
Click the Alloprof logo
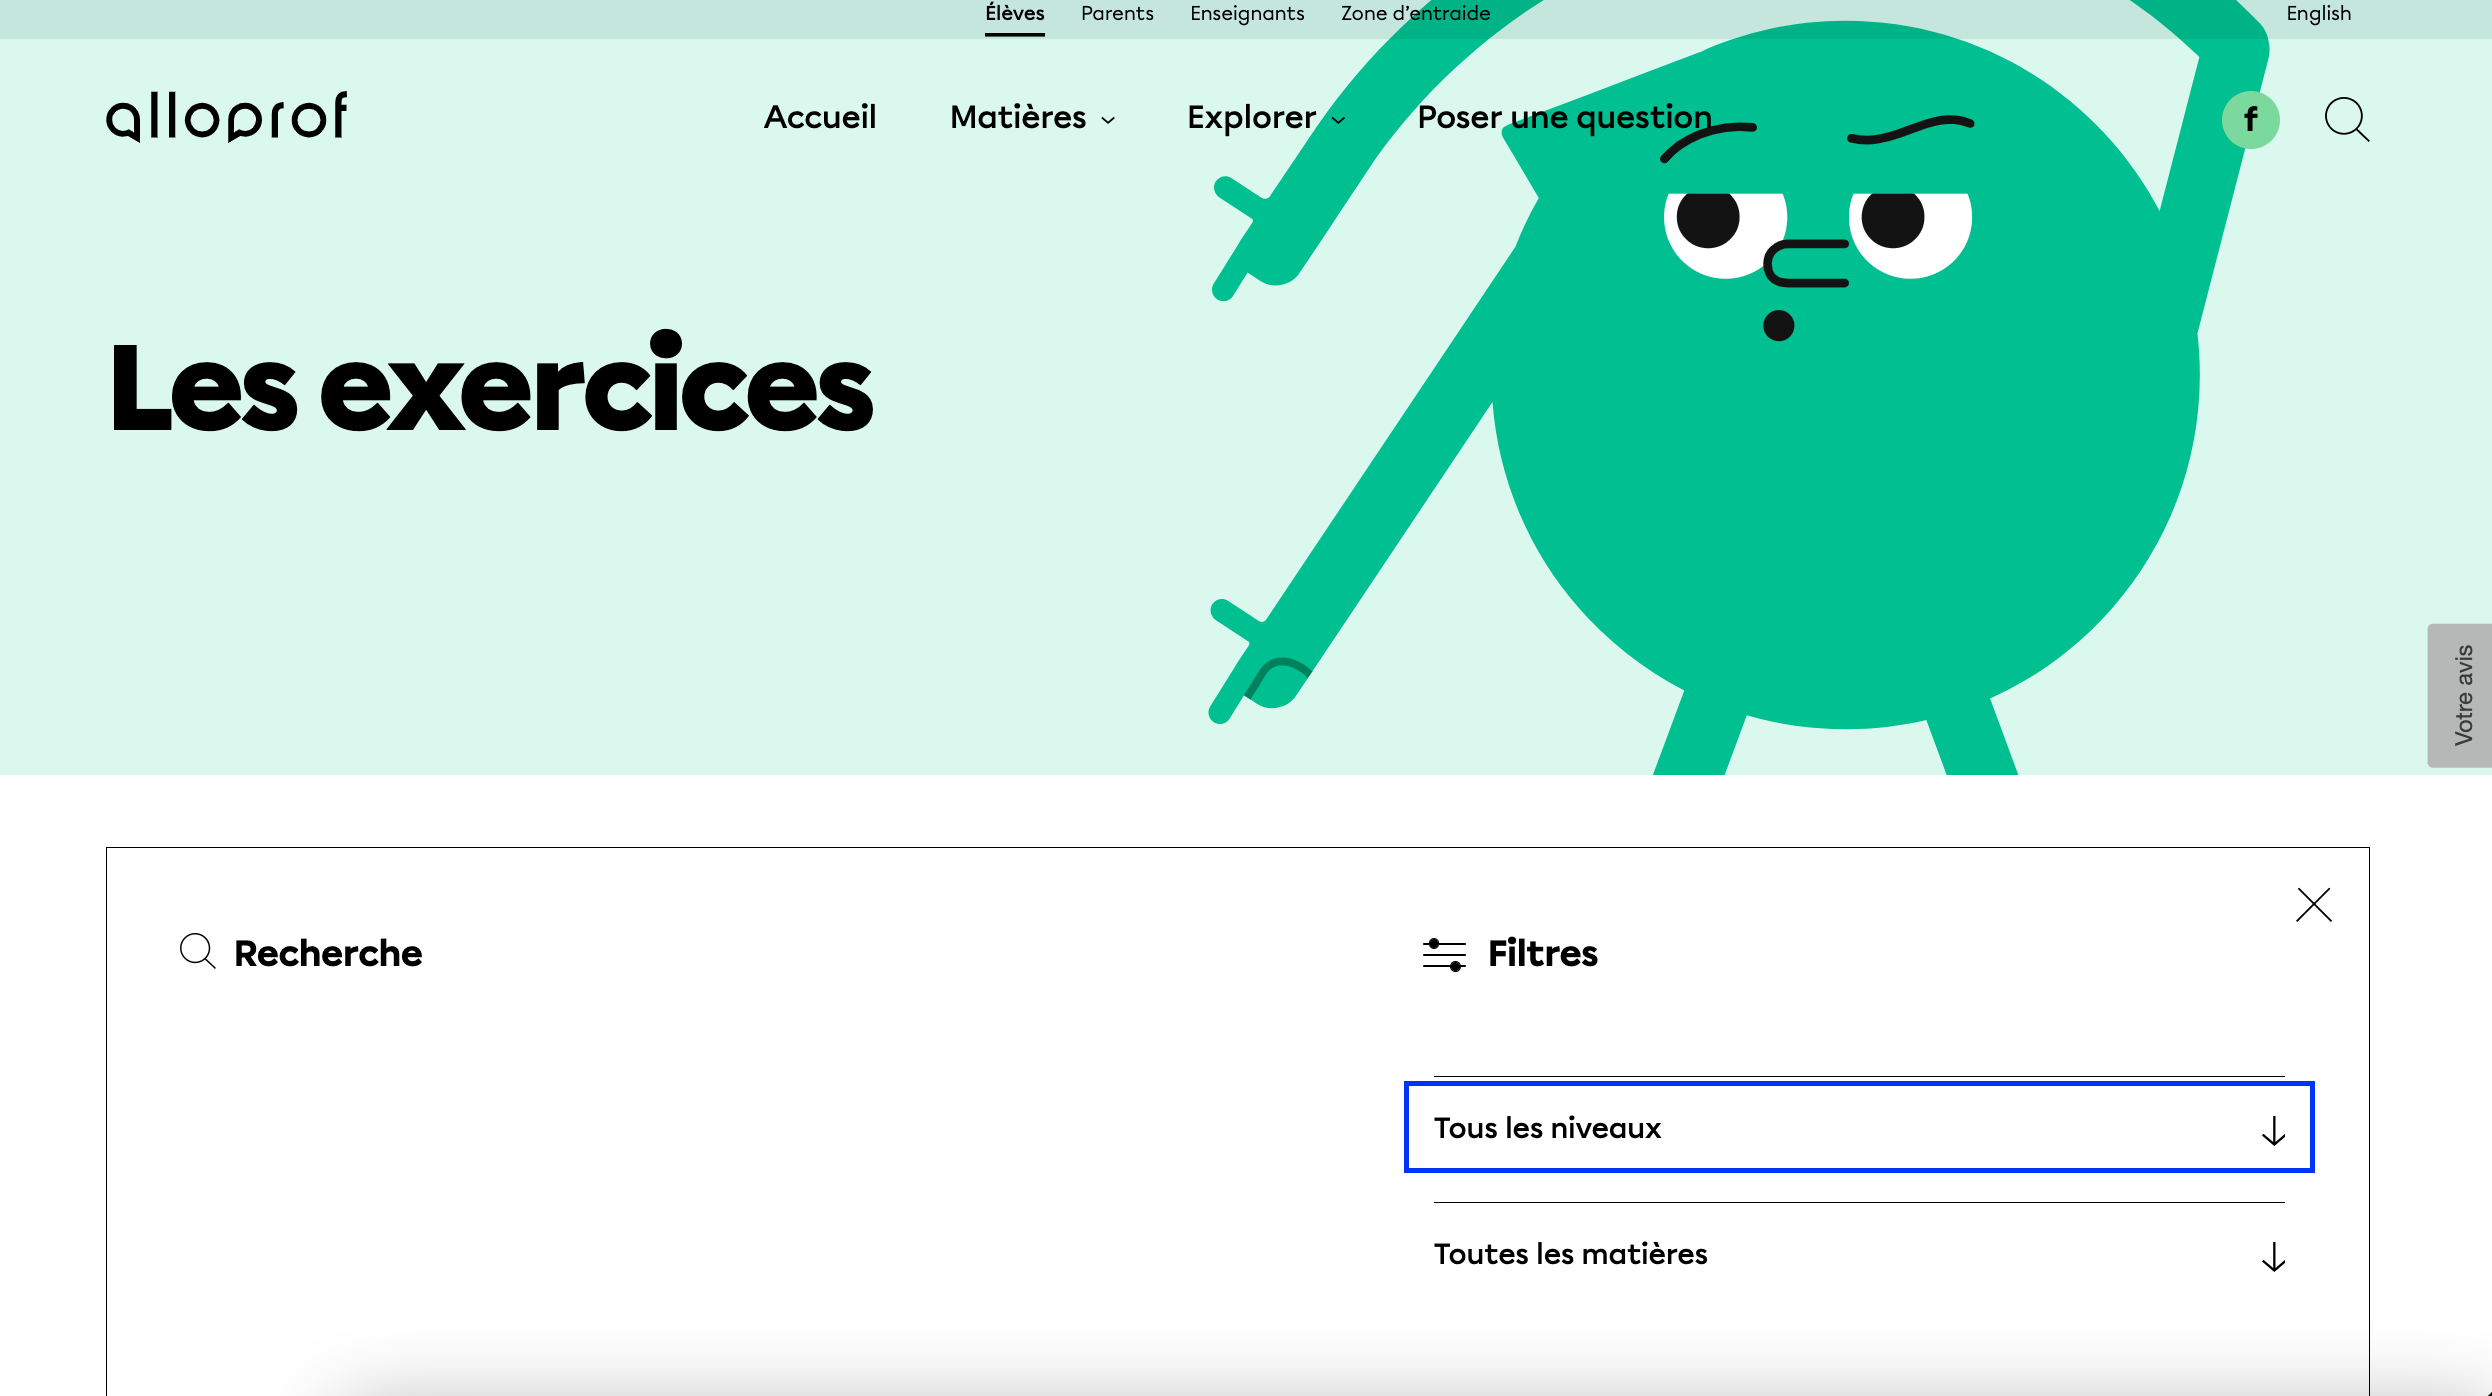pyautogui.click(x=227, y=117)
